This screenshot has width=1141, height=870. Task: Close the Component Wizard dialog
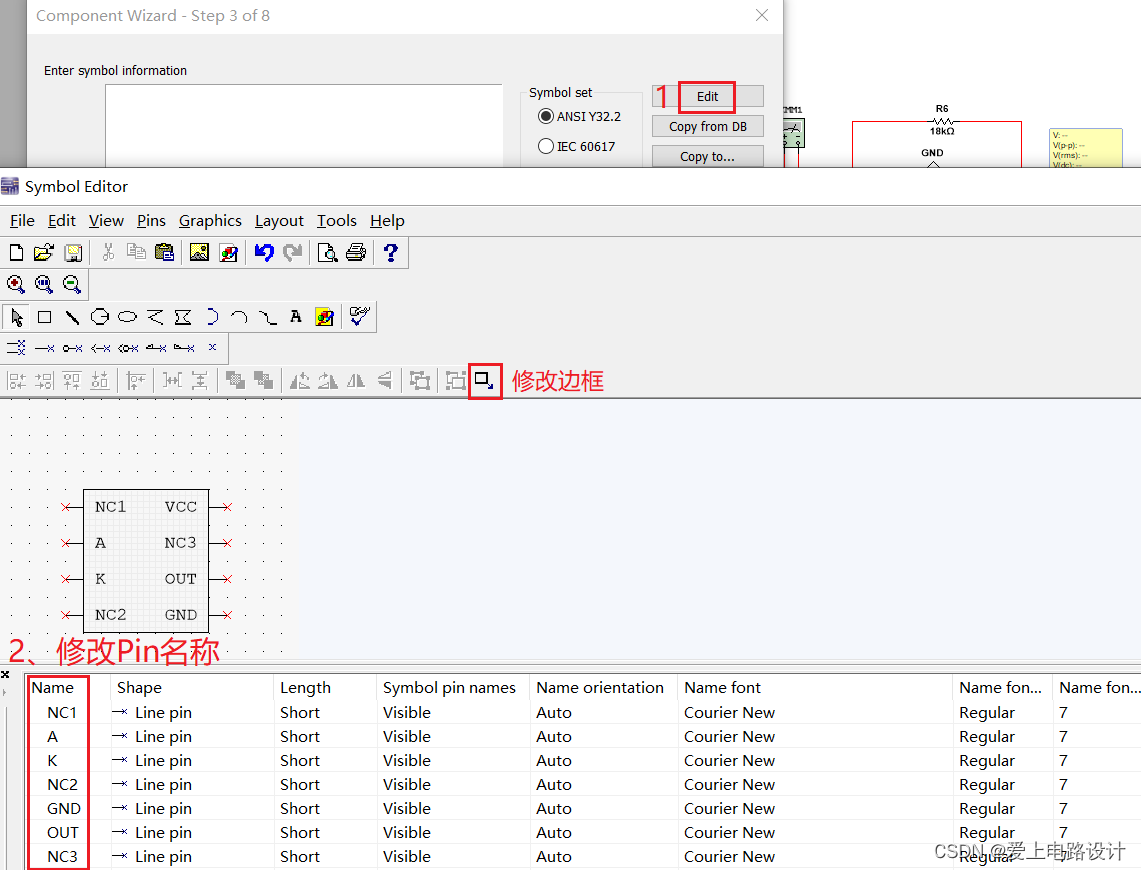pos(762,15)
